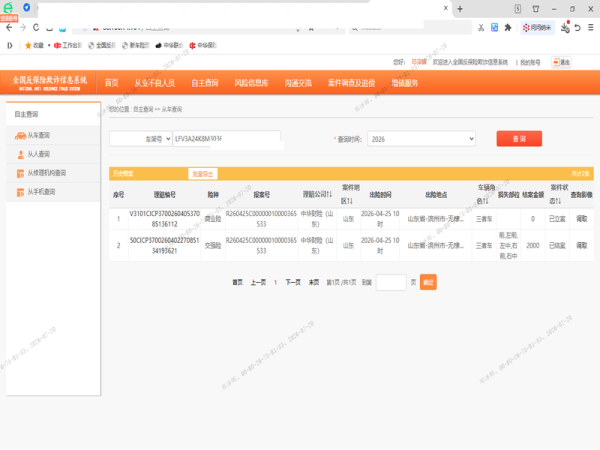Click the car icon beside 从车查询
The width and height of the screenshot is (600, 450).
click(x=20, y=135)
